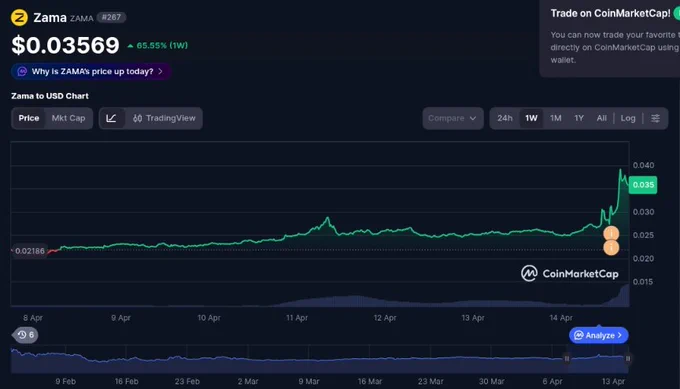Image resolution: width=680 pixels, height=389 pixels.
Task: Select the Mkt Cap tab
Action: pos(68,118)
